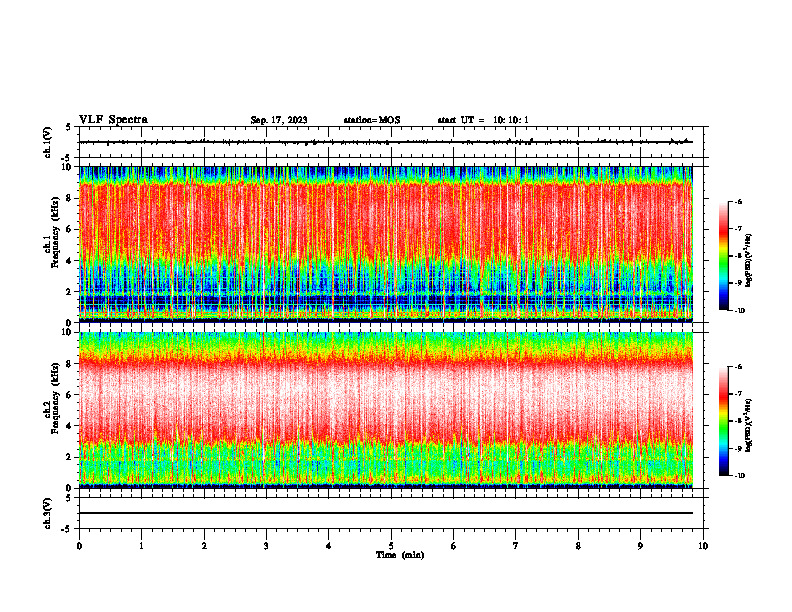Screen dimensions: 792x612
Task: Click the ch.2 color scale log(PSD) label
Action: point(749,425)
